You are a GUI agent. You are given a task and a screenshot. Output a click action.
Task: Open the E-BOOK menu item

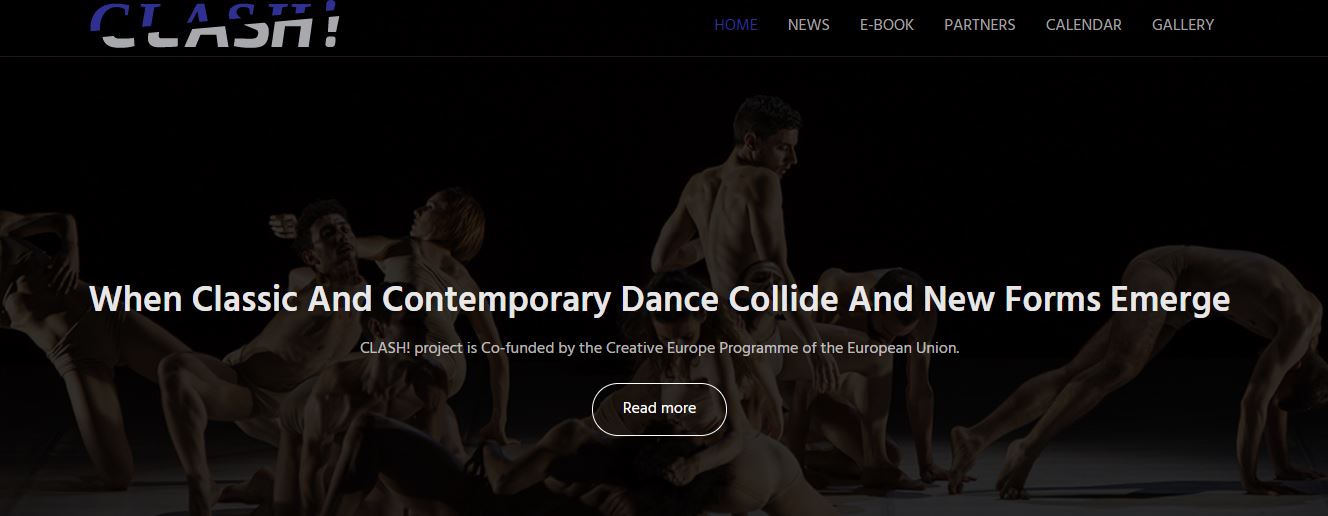pyautogui.click(x=886, y=25)
